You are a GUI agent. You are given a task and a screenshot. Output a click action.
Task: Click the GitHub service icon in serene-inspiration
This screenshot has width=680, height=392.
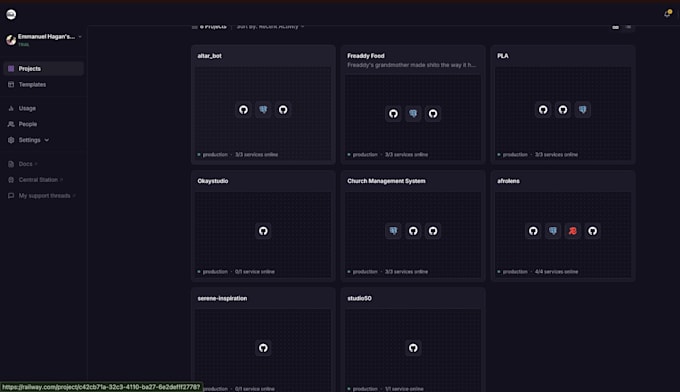pyautogui.click(x=263, y=348)
